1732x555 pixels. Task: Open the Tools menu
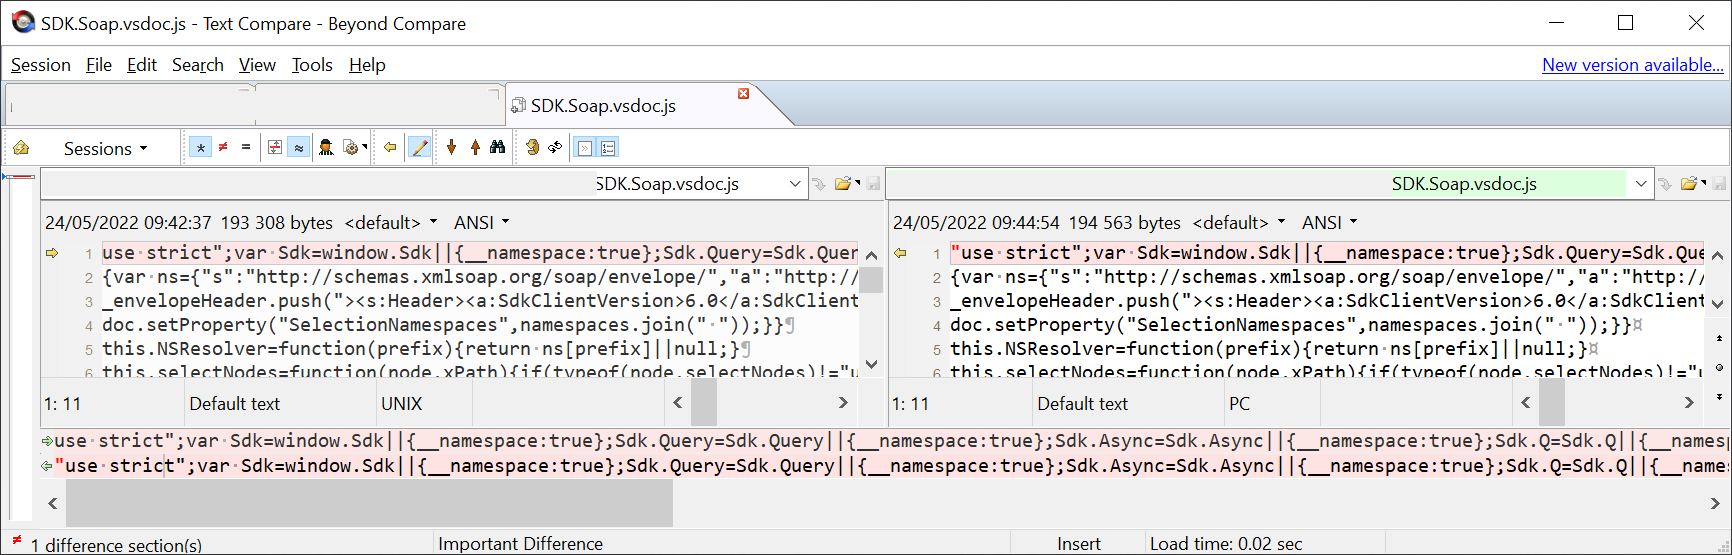[x=312, y=65]
